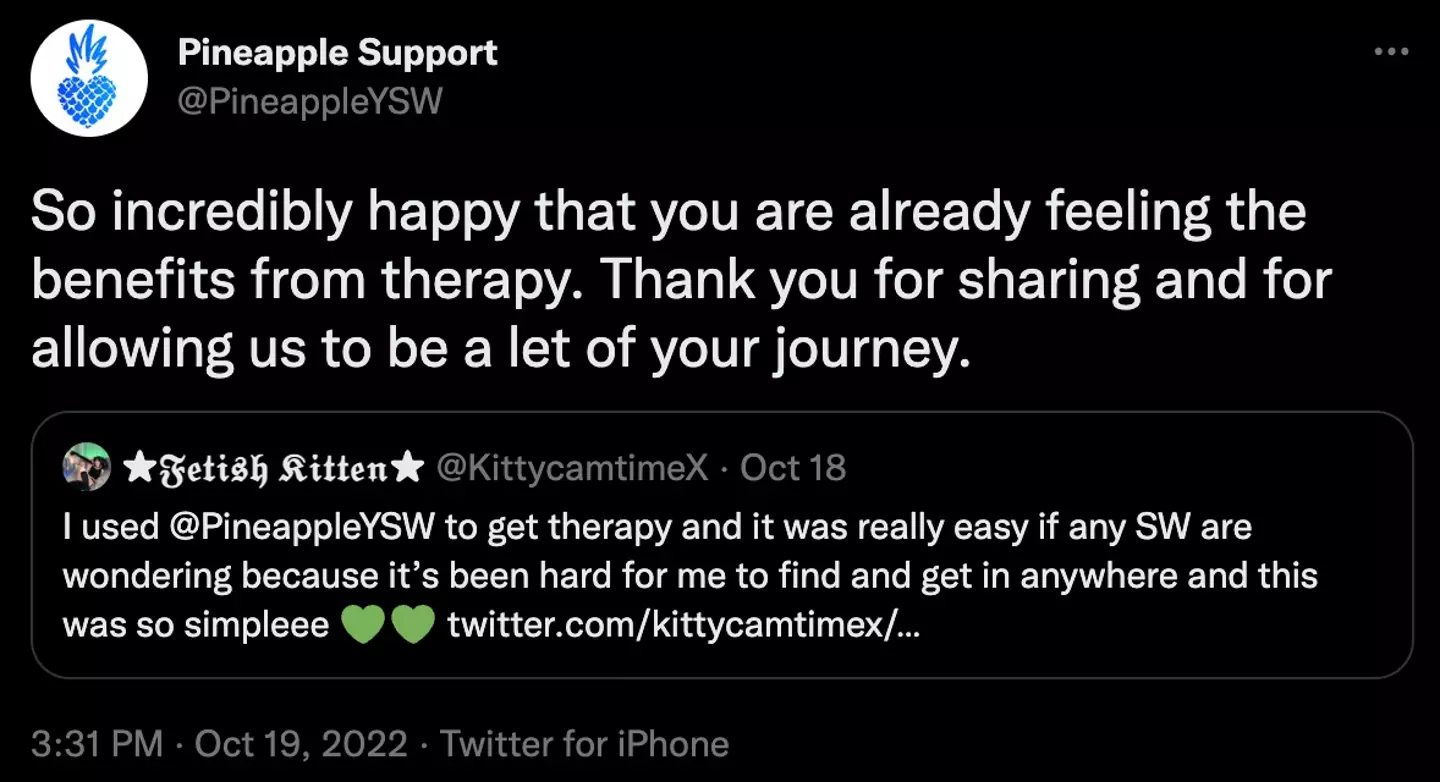Click the star after Fetish Kitten name
The height and width of the screenshot is (782, 1440).
[x=411, y=468]
